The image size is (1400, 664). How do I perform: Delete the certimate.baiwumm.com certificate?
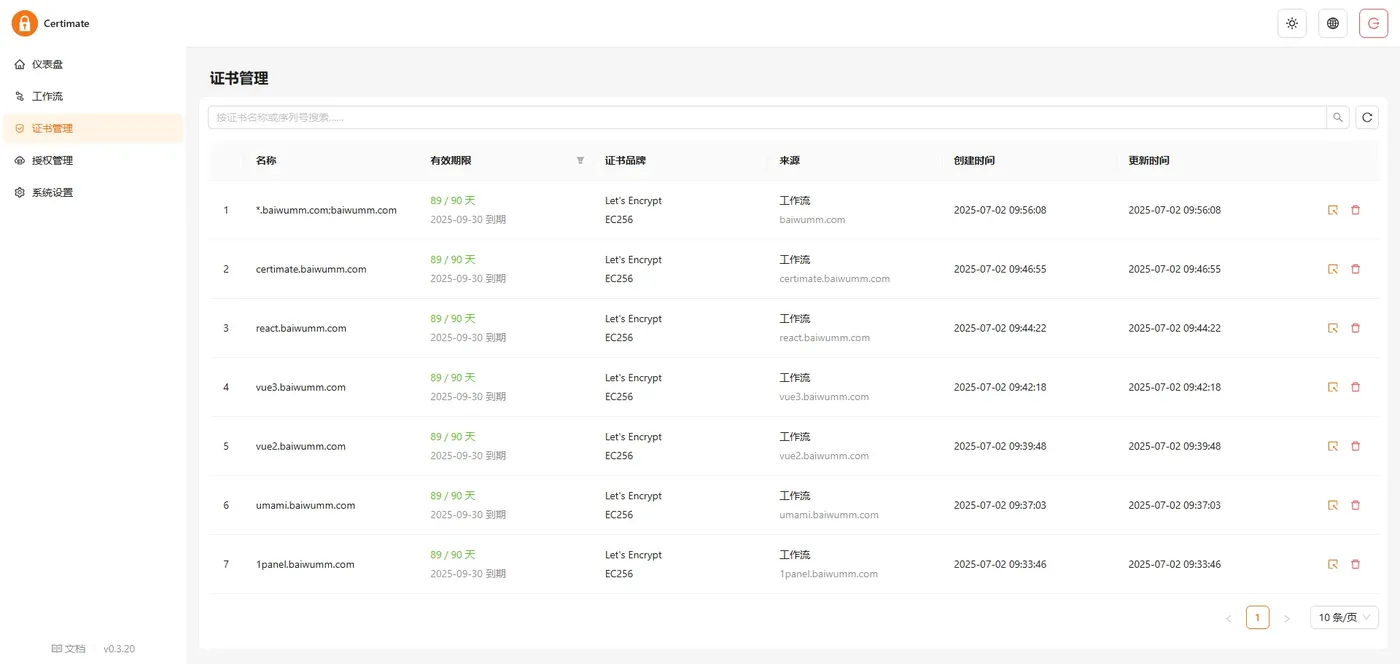coord(1356,269)
